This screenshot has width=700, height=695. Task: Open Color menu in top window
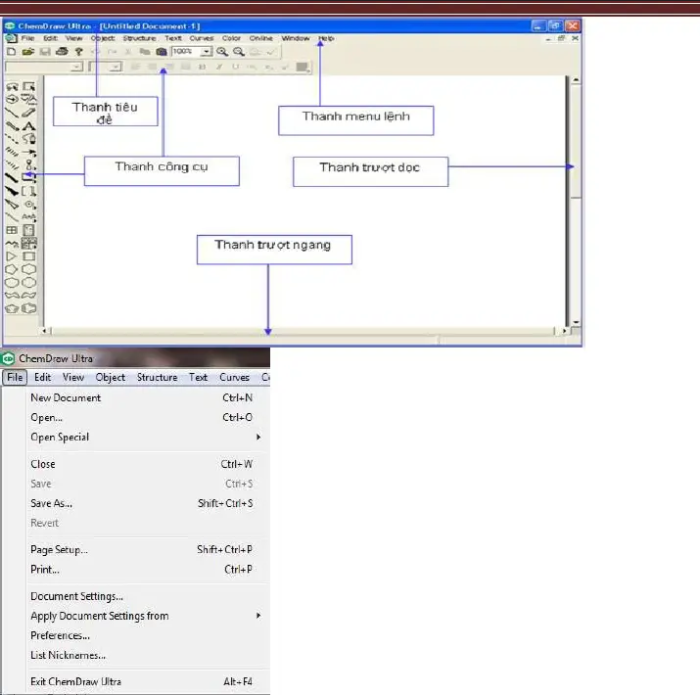231,38
